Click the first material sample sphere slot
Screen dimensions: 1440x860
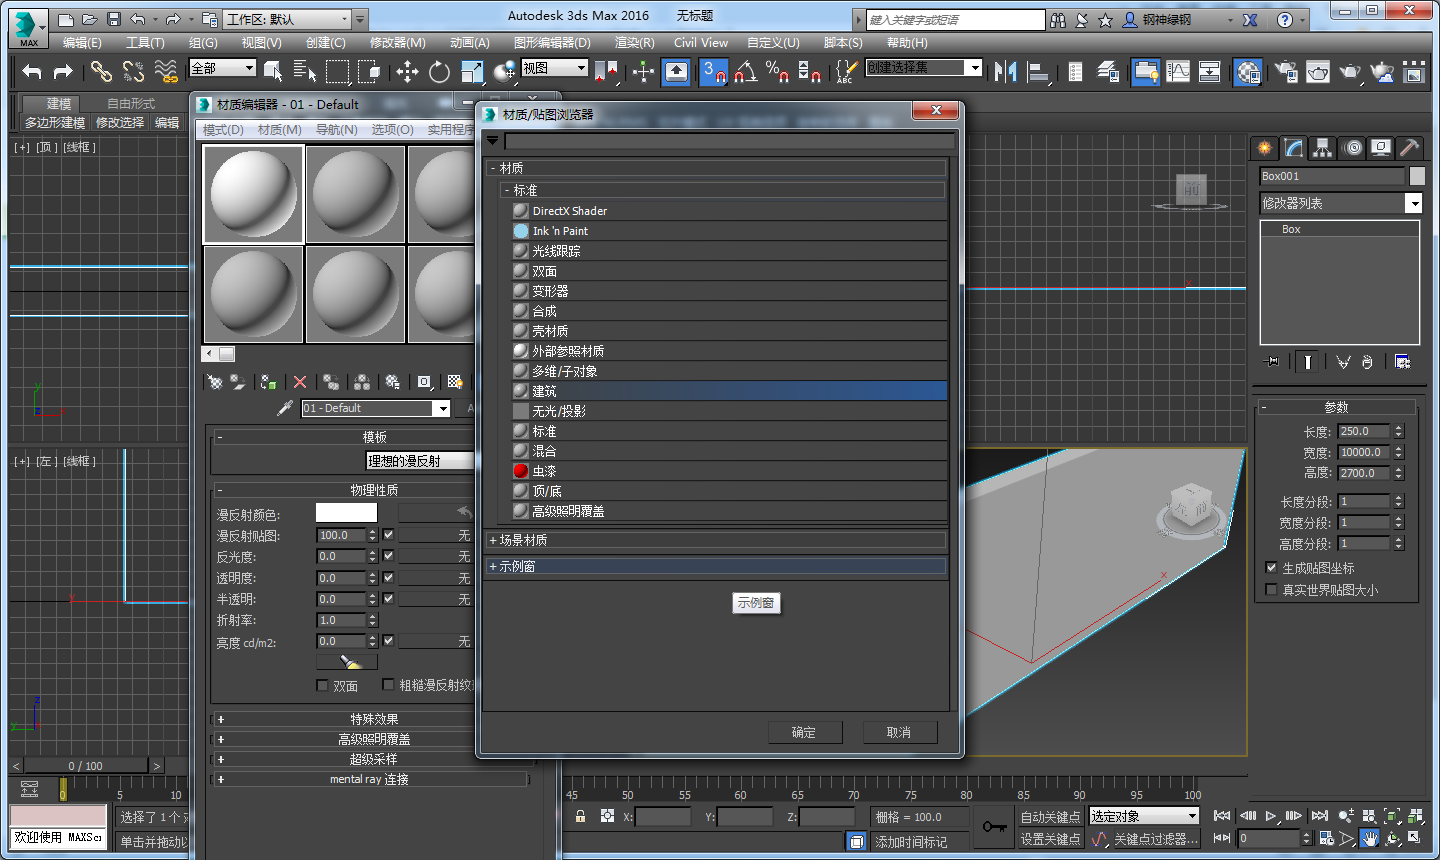[253, 194]
